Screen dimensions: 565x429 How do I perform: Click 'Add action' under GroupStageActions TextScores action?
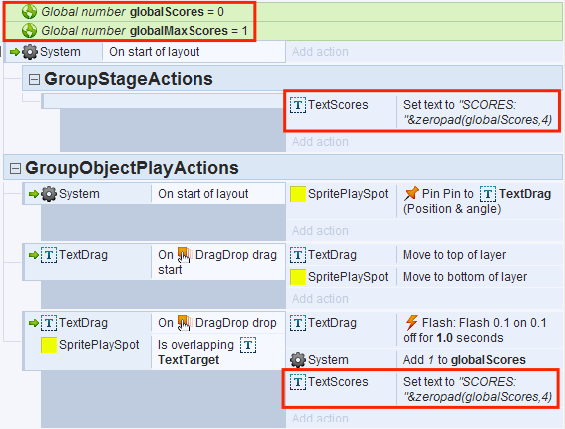click(320, 142)
